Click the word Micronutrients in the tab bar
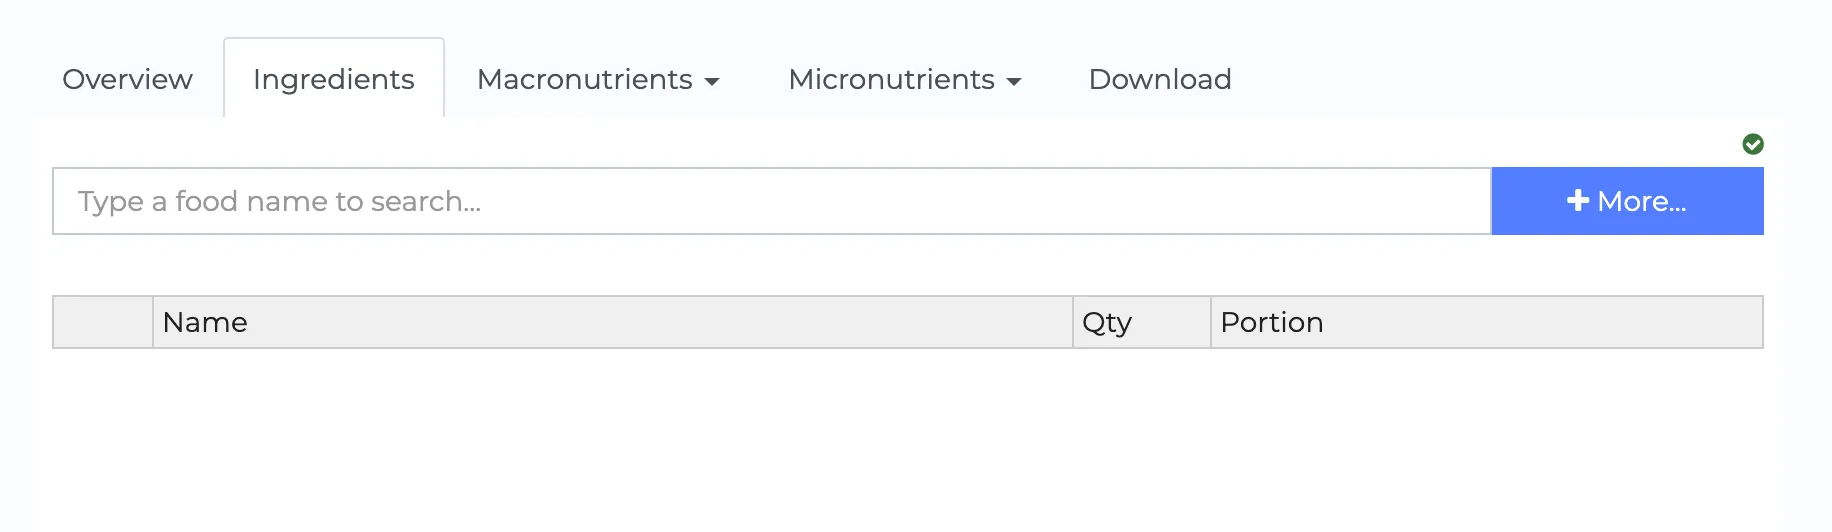Screen dimensions: 1832x532 coord(891,79)
